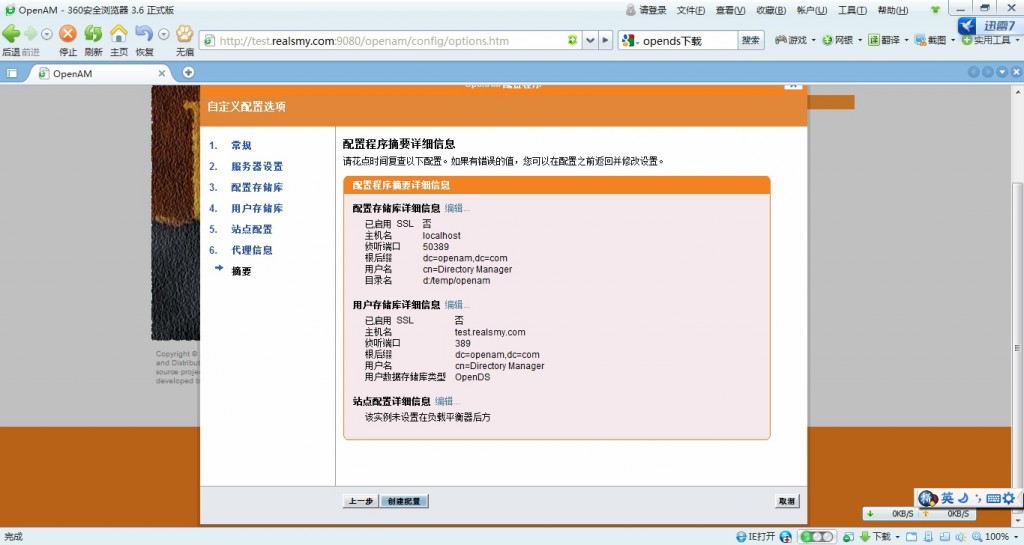This screenshot has width=1024, height=545.
Task: Select the 摘要 summary step
Action: pyautogui.click(x=241, y=271)
